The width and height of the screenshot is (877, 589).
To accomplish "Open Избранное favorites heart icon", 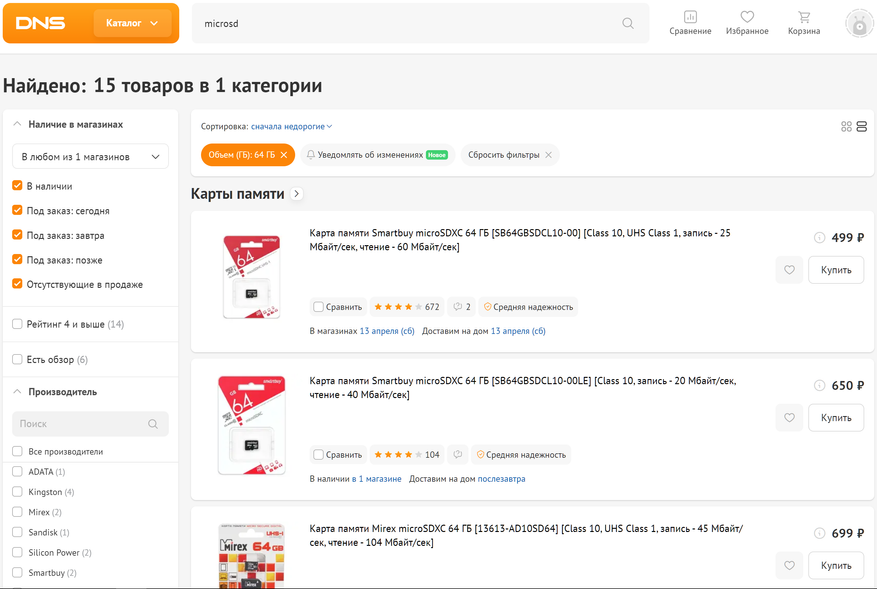I will tap(747, 22).
